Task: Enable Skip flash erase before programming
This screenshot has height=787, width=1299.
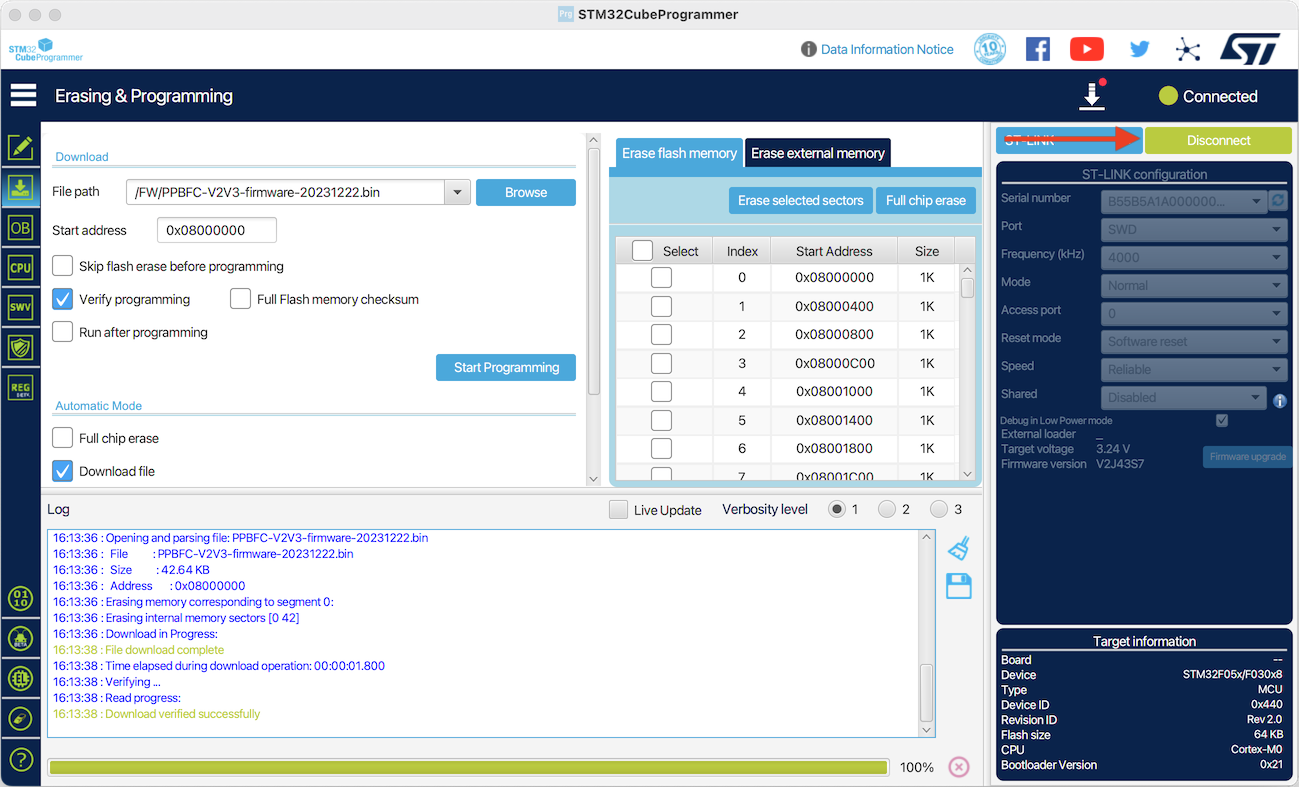Action: point(63,266)
